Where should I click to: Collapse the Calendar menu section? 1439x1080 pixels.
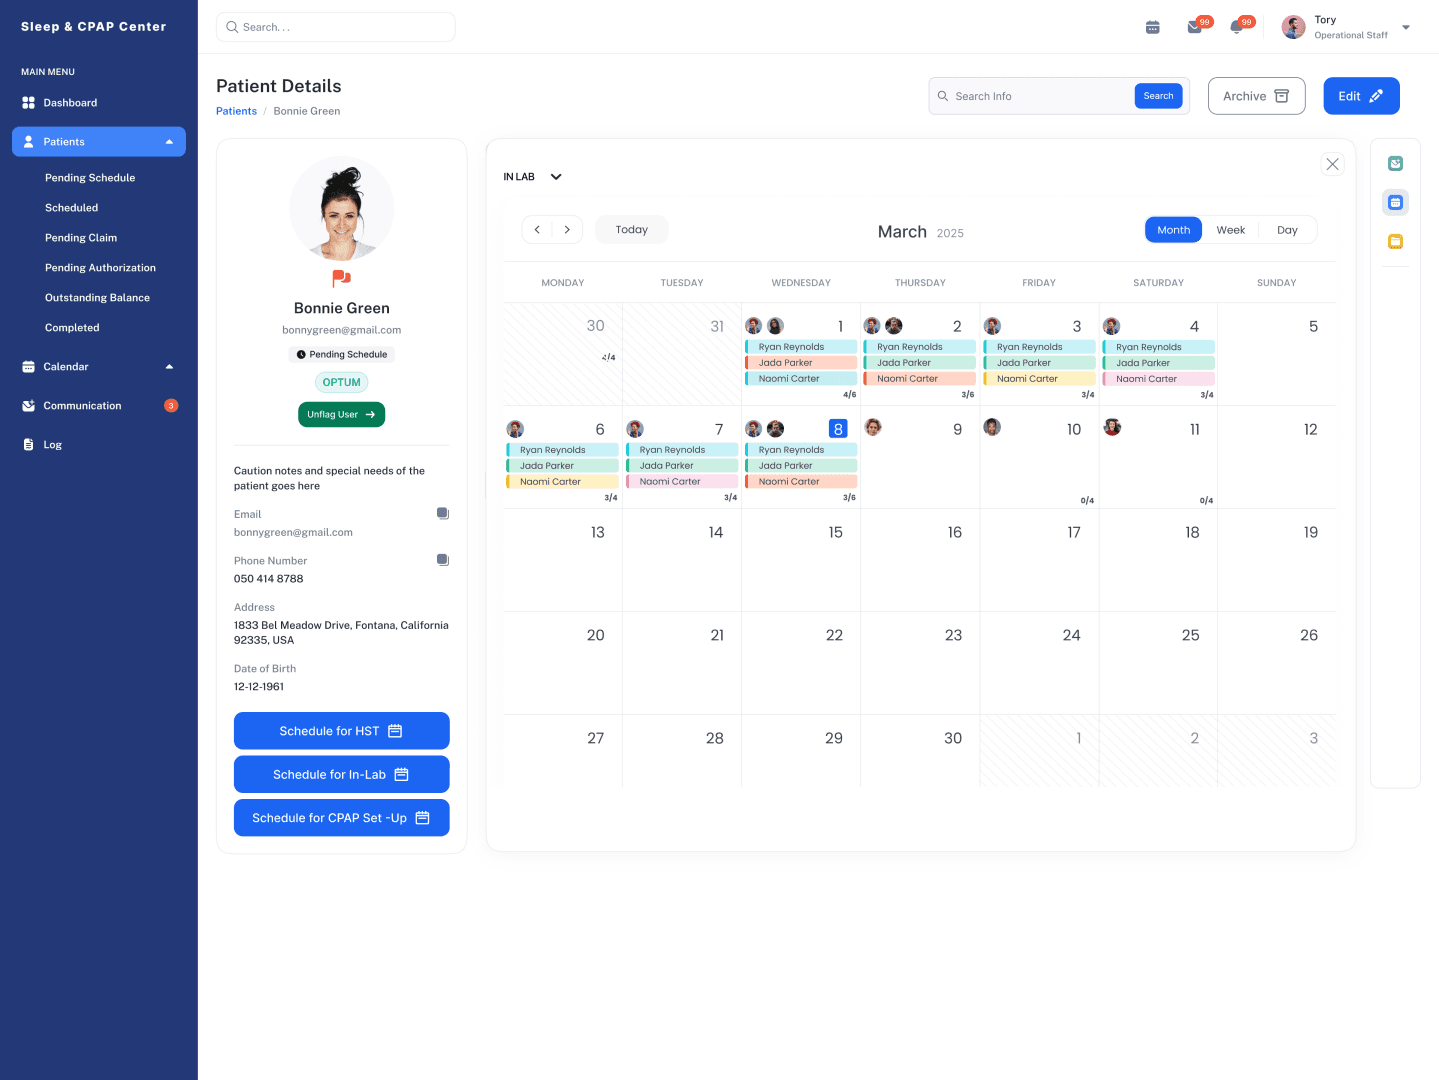point(169,367)
